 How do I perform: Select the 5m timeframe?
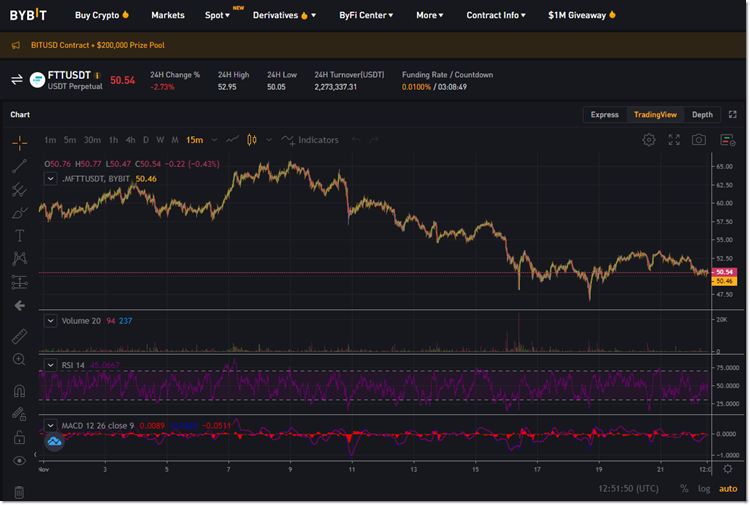point(70,140)
